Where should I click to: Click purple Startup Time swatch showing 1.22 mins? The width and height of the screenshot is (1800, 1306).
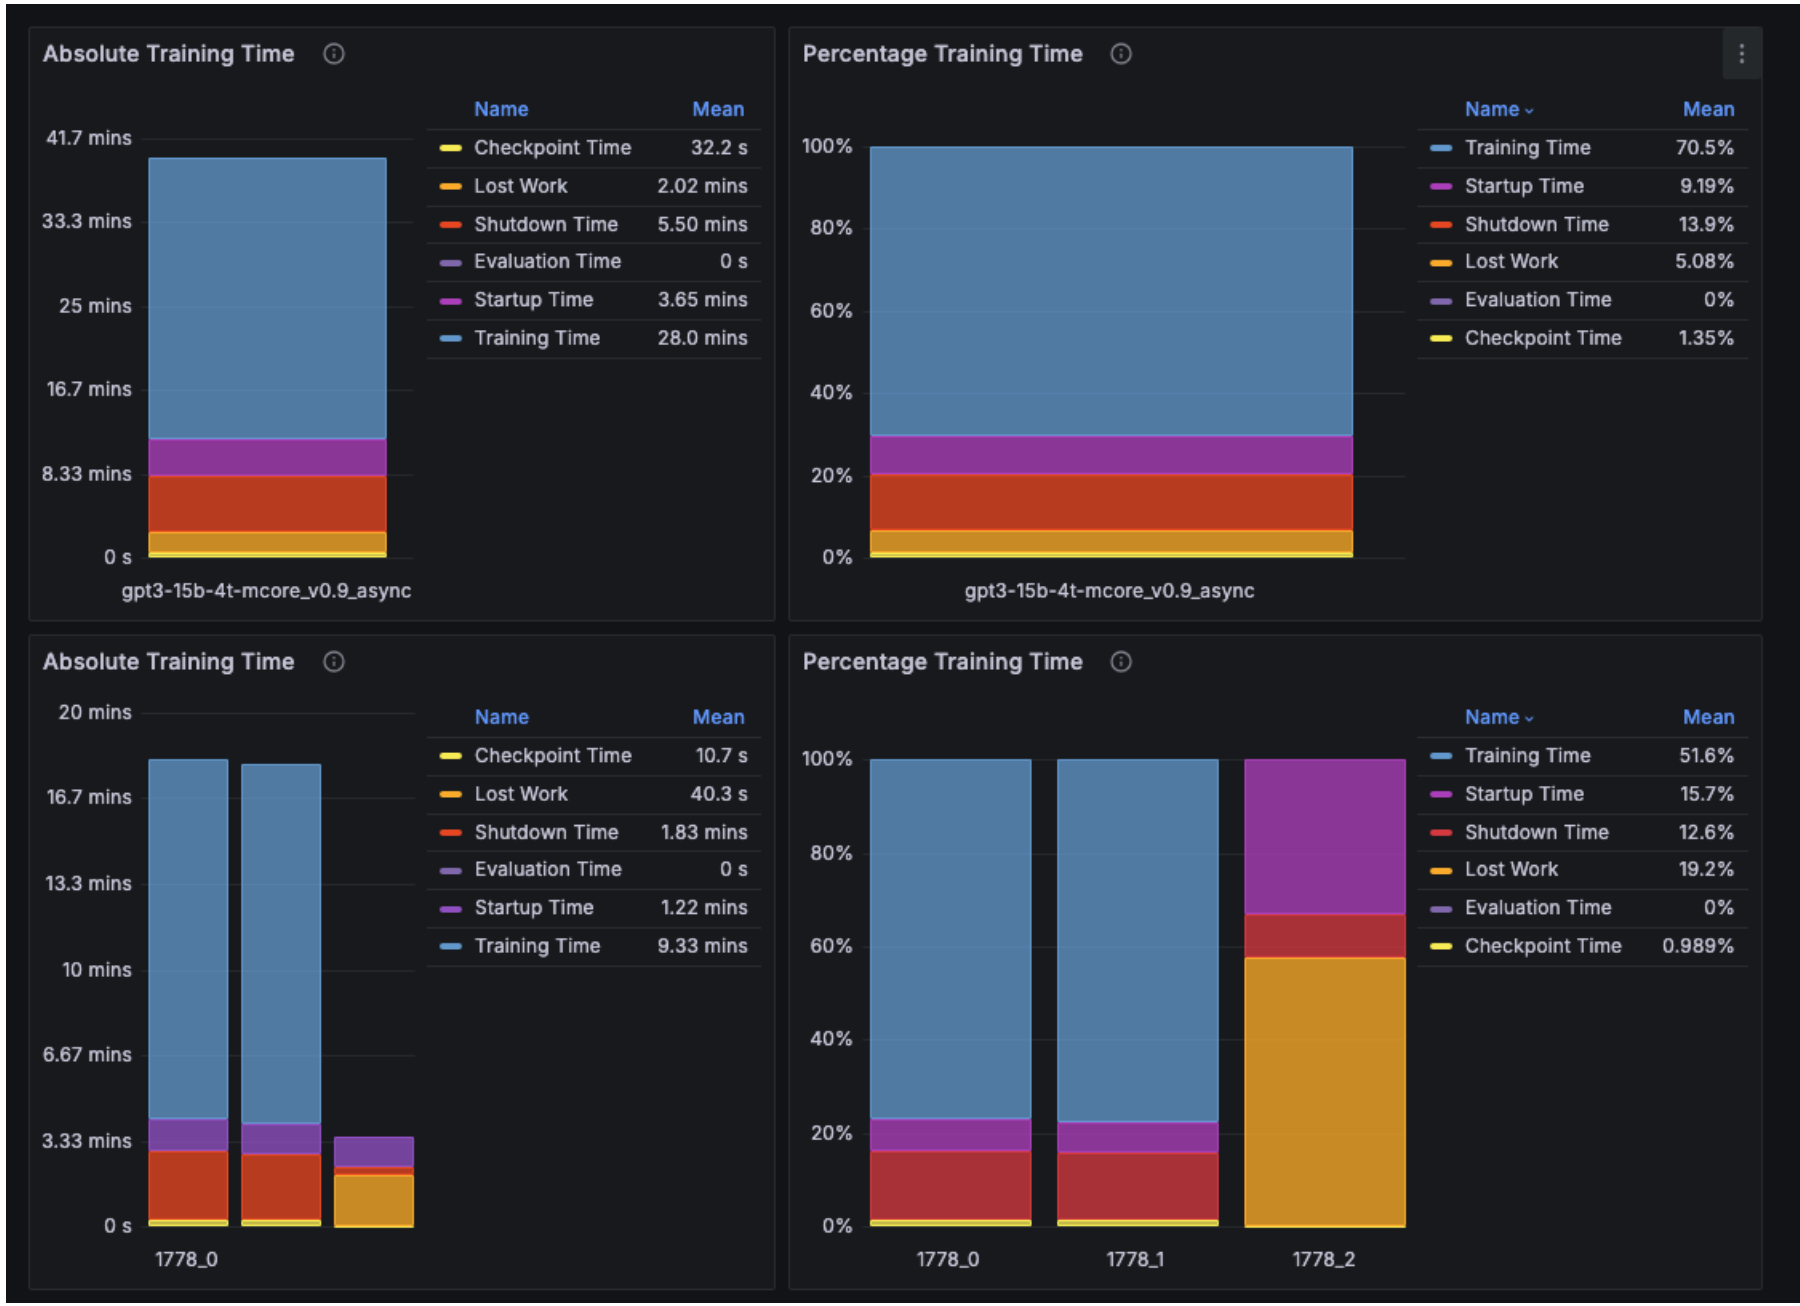click(450, 909)
